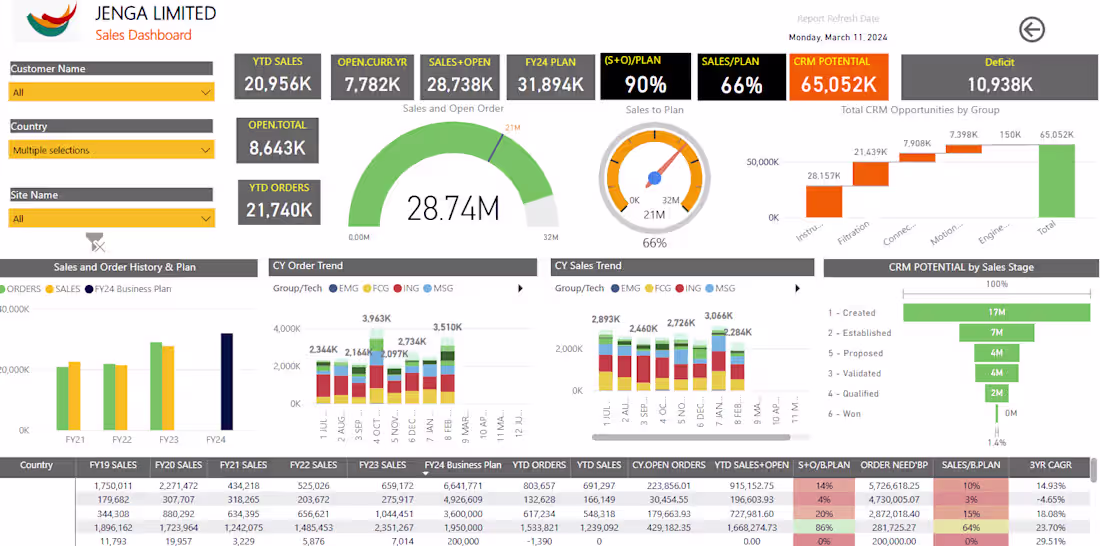The width and height of the screenshot is (1100, 546).
Task: Click the 3,963K label in CY Order Trend
Action: click(x=379, y=318)
